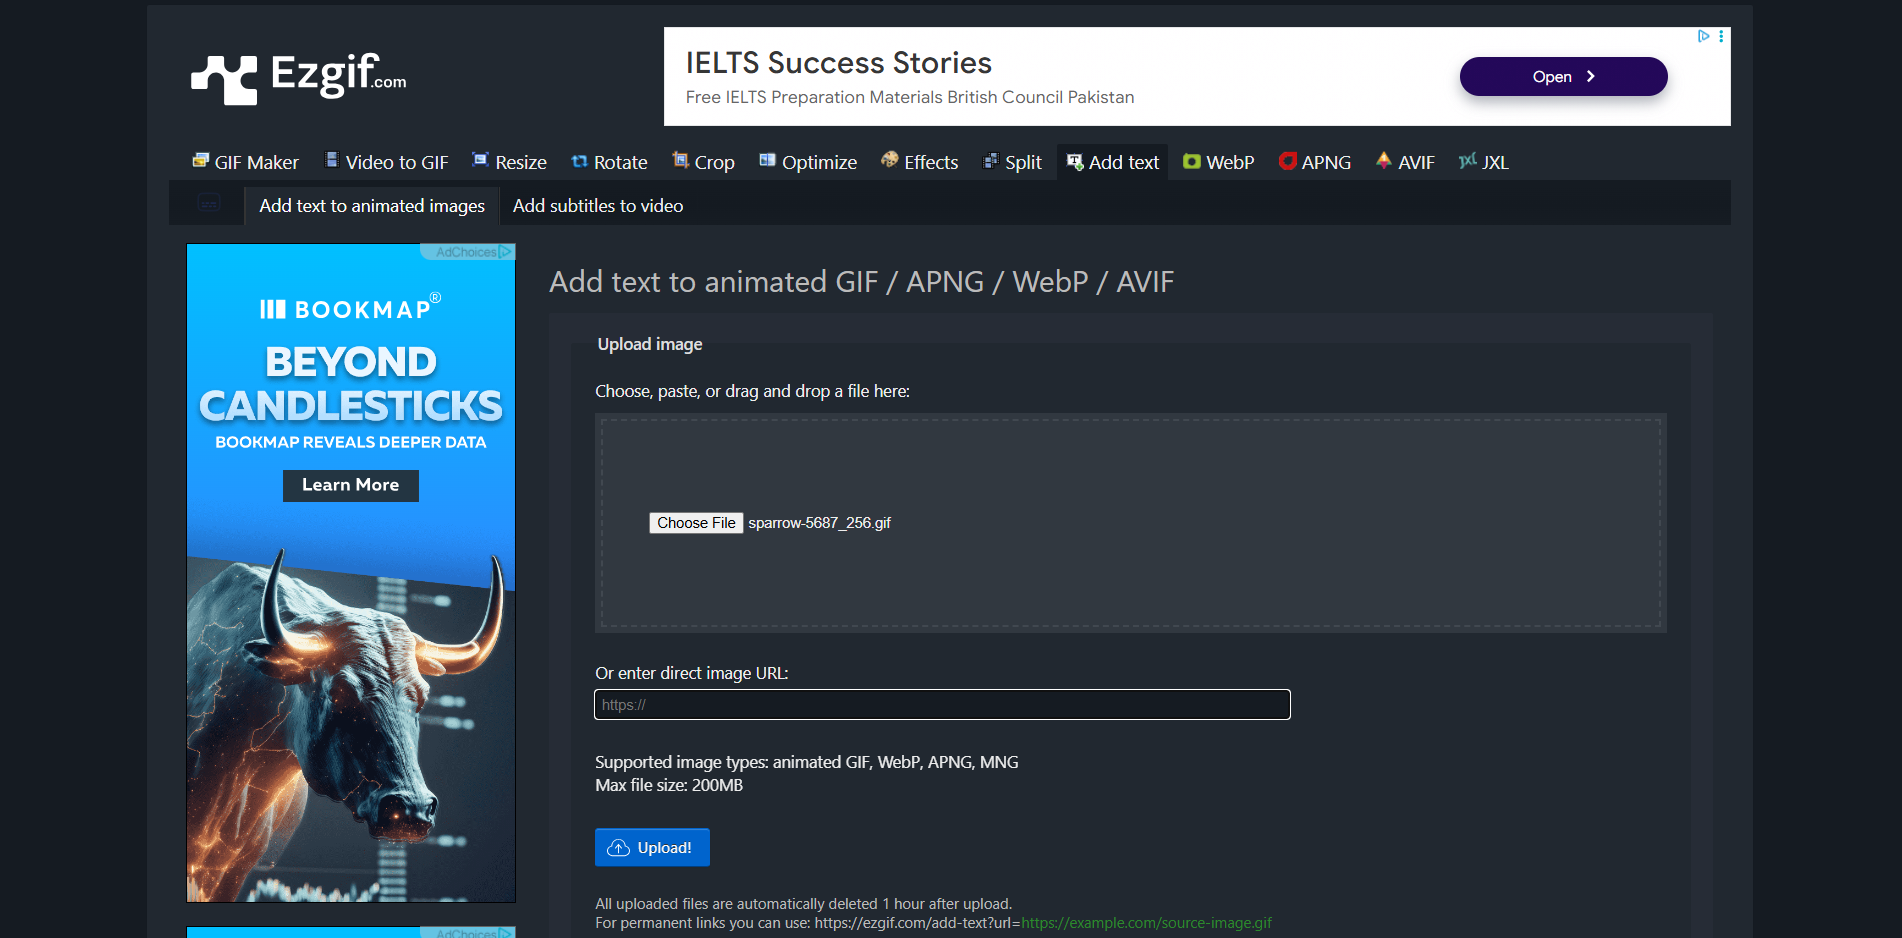
Task: Click the 'Upload image' section heading
Action: coord(650,344)
